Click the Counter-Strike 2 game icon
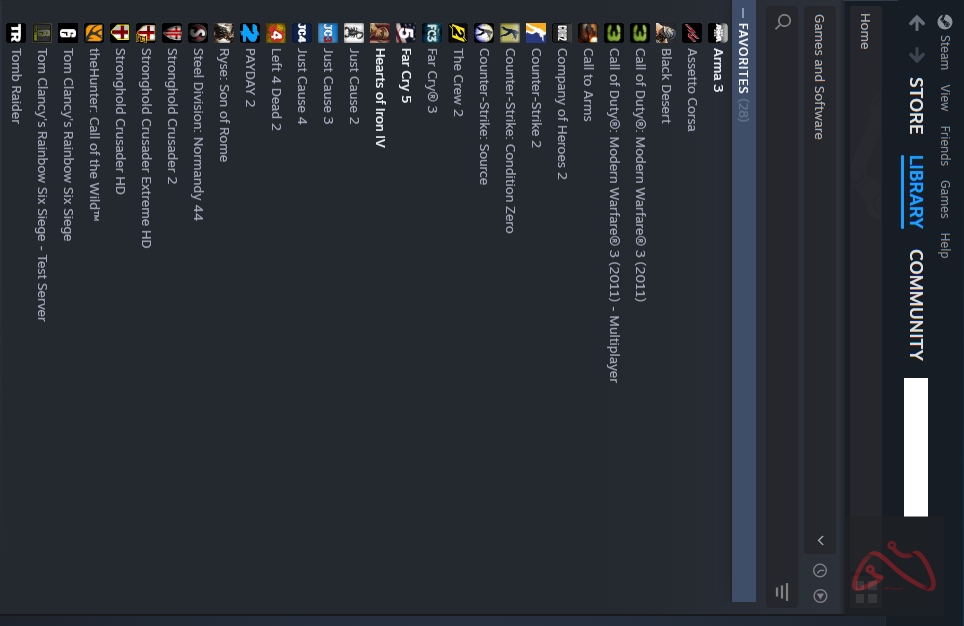Screen dimensions: 964x626 tap(535, 33)
